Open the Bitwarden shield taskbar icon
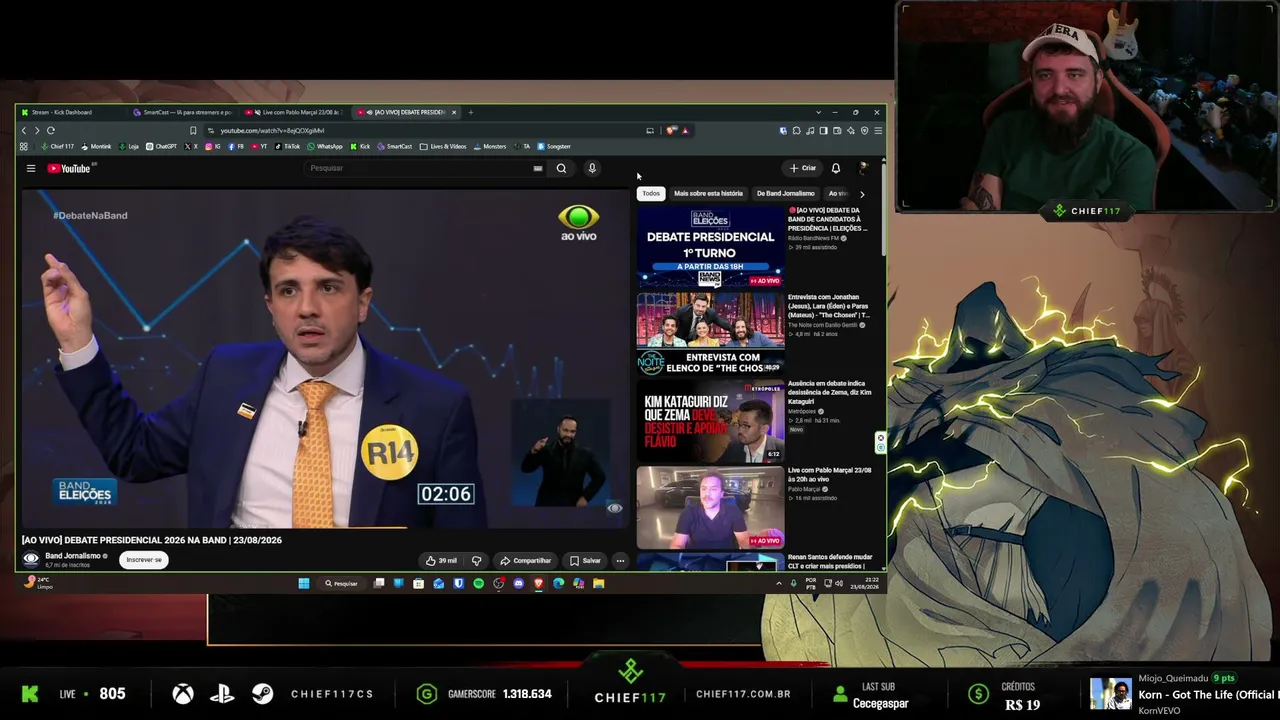 pos(458,583)
